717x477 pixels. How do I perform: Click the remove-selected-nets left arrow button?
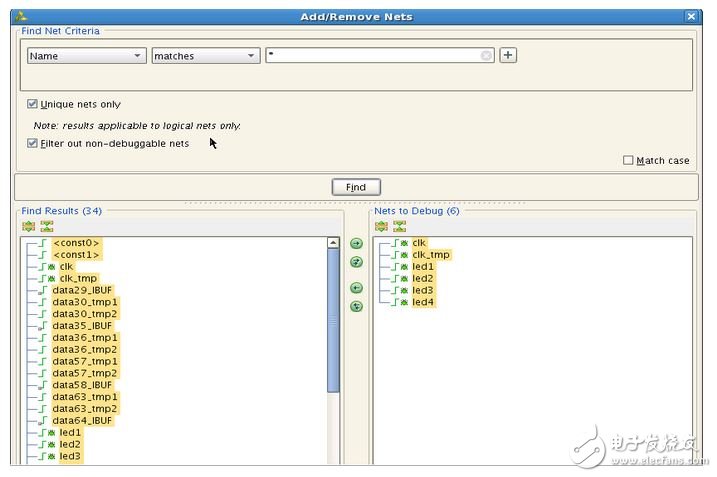[x=356, y=288]
